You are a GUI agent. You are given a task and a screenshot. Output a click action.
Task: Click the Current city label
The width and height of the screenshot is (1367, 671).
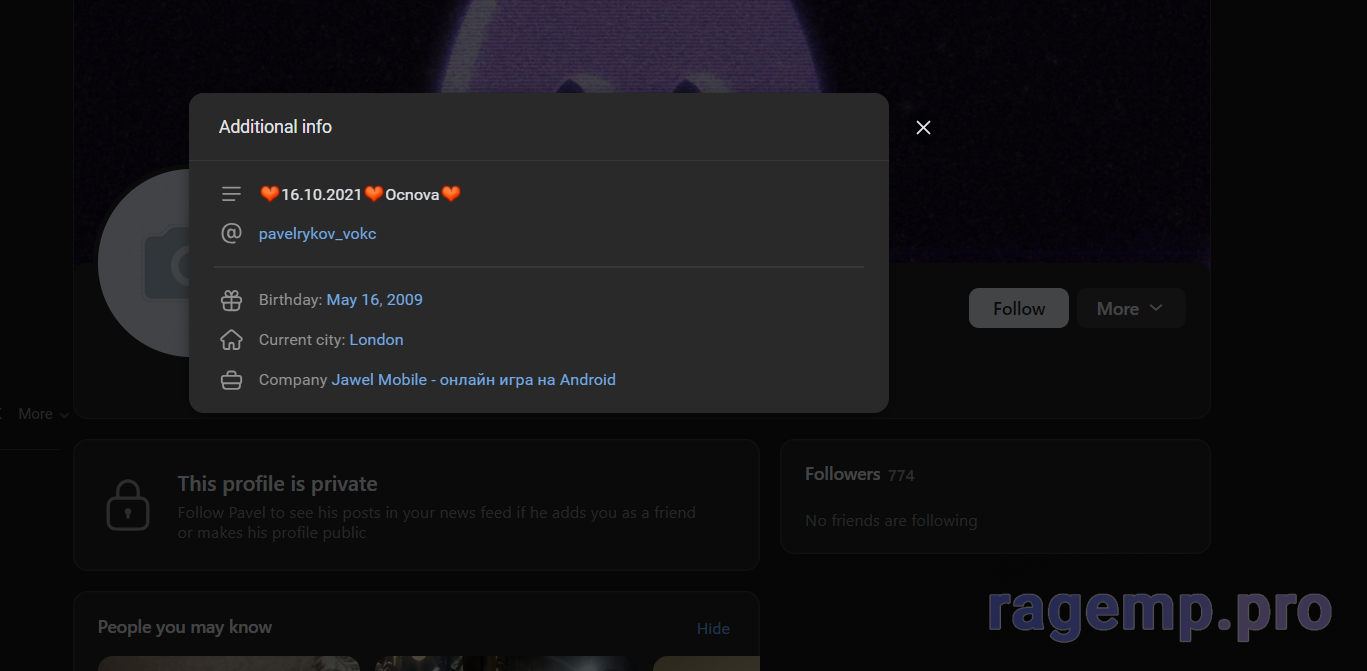(x=302, y=340)
